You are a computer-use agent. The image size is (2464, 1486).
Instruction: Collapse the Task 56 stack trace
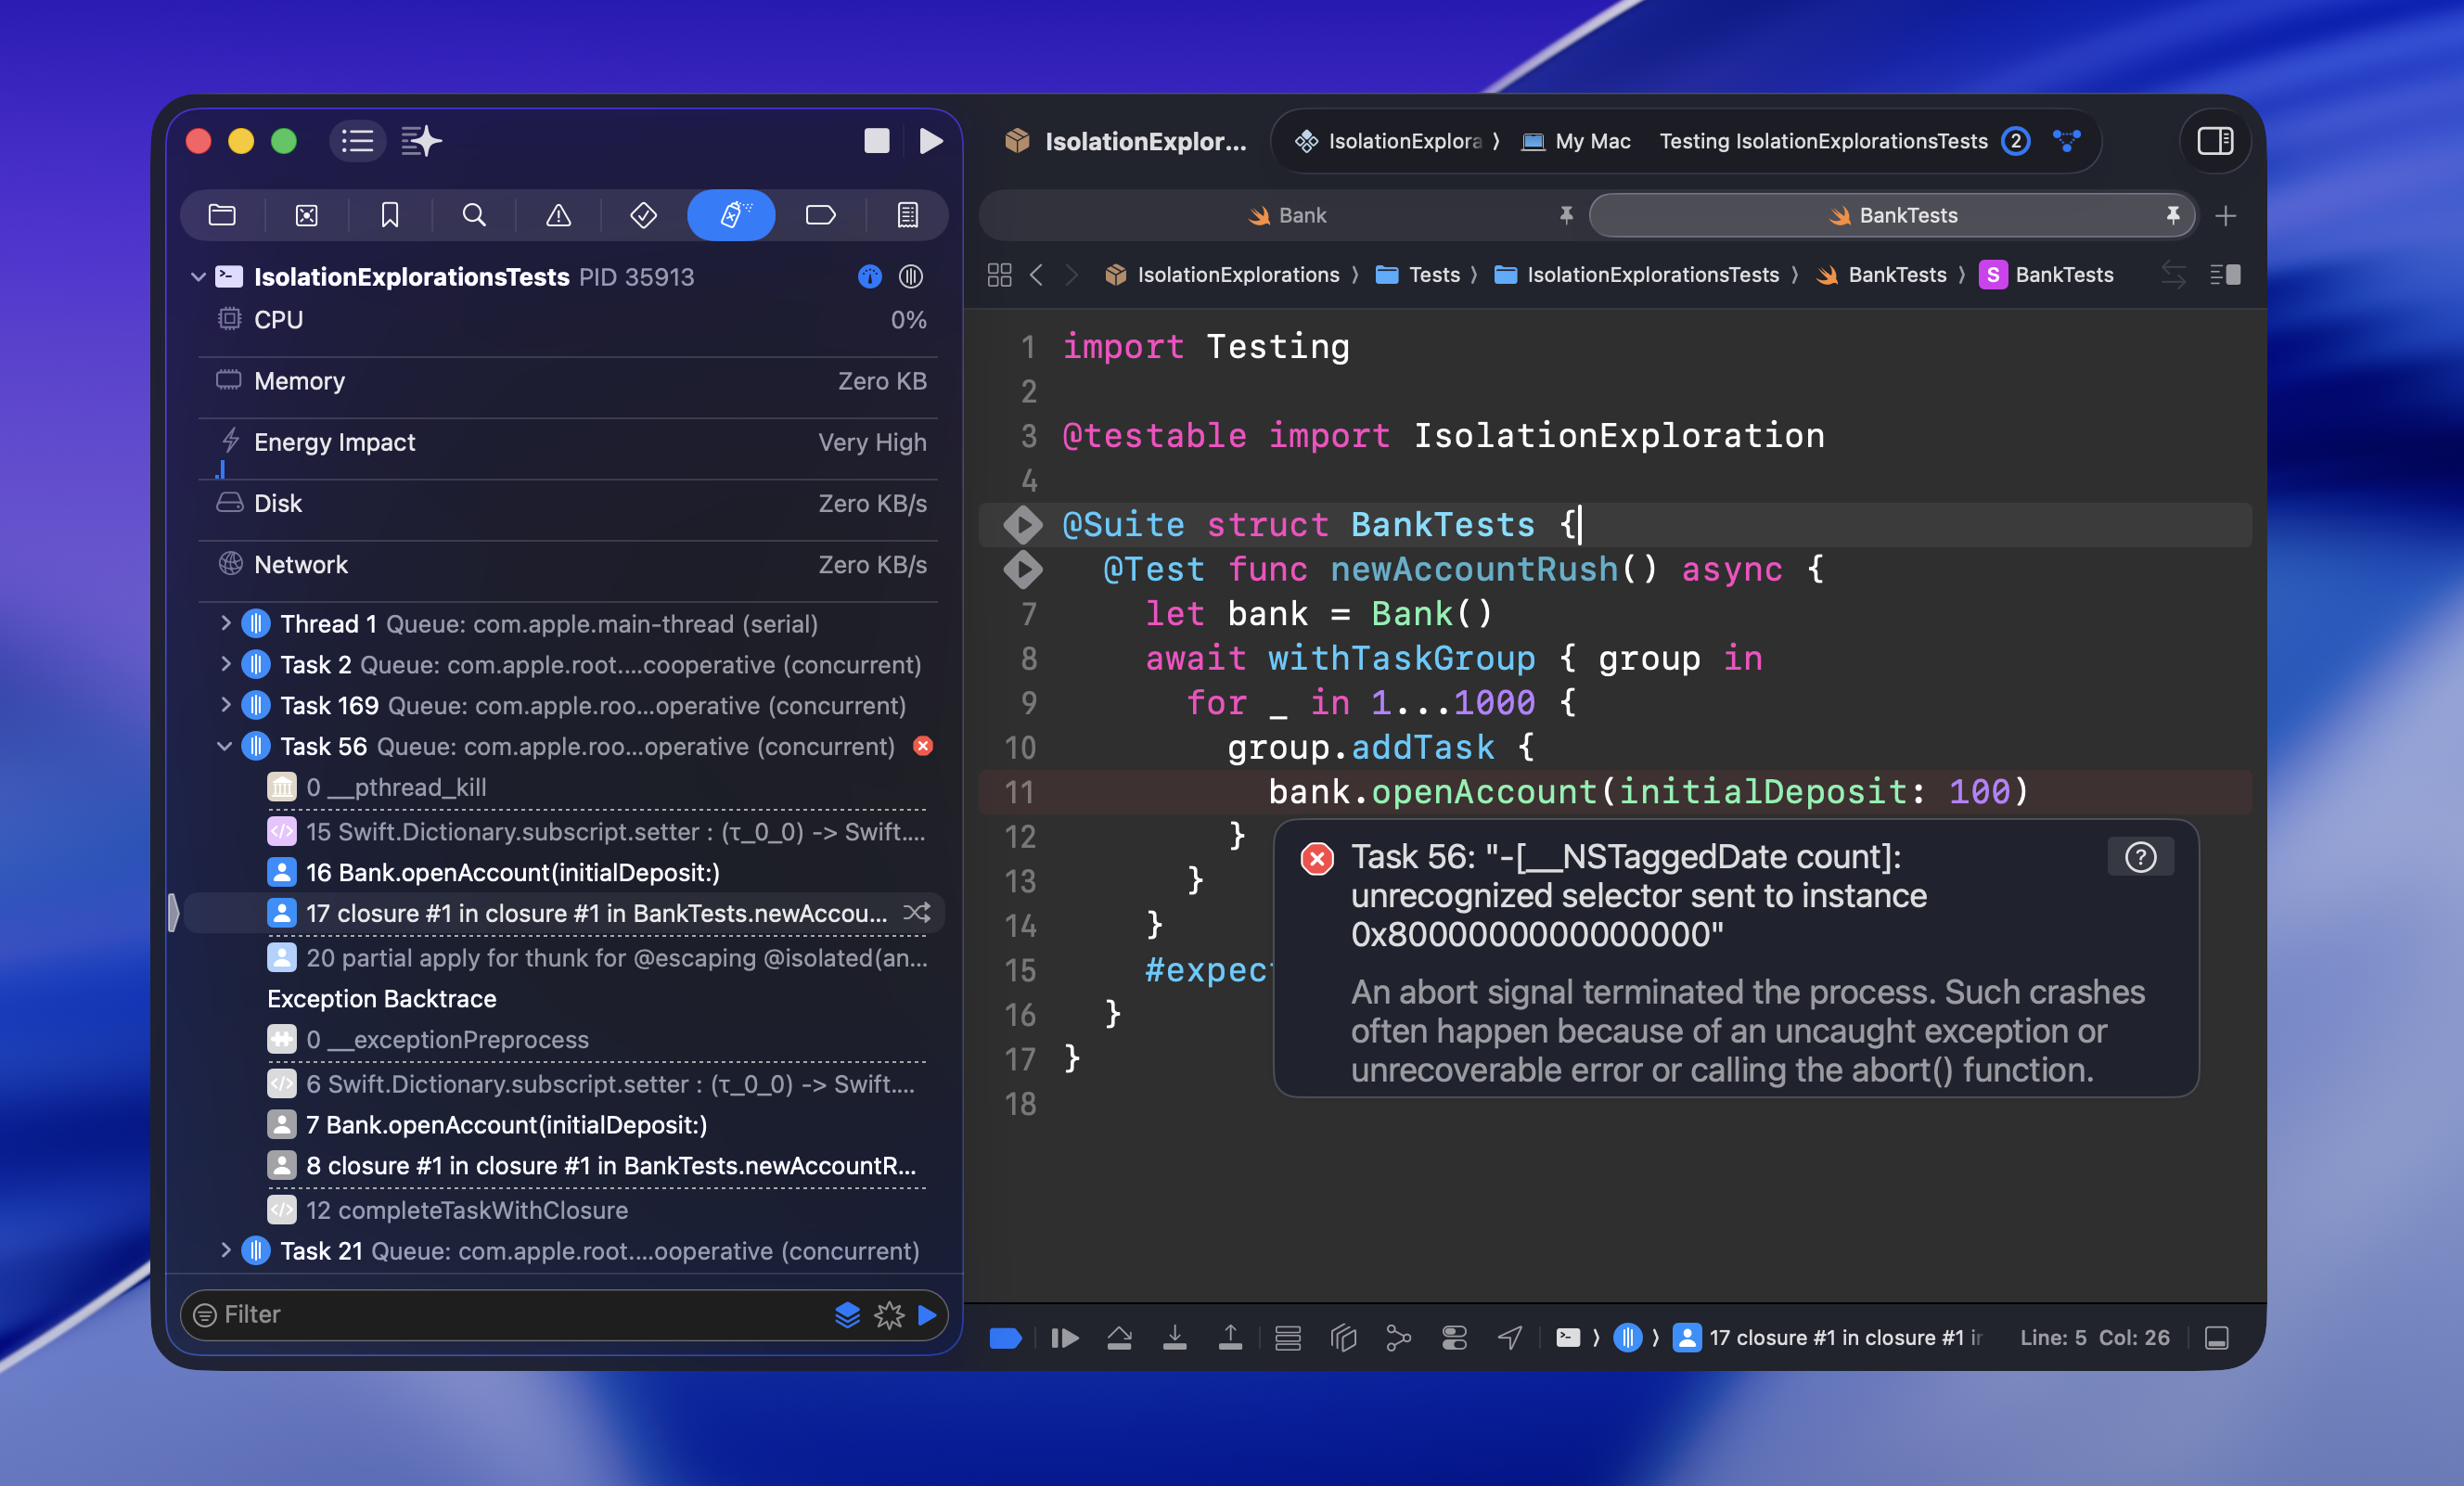(x=225, y=746)
